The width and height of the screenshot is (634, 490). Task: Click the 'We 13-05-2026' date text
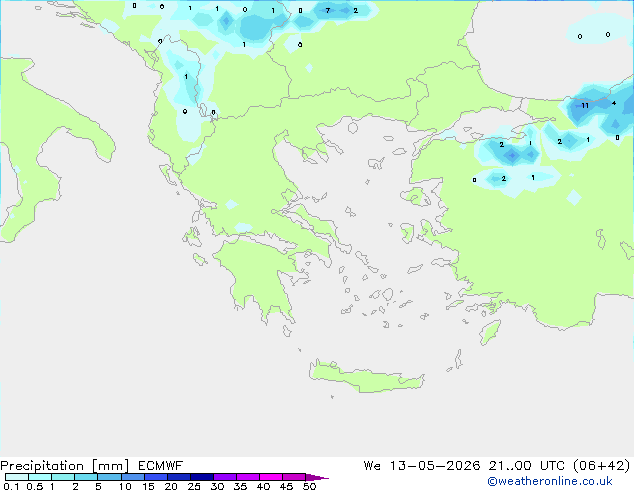(422, 466)
